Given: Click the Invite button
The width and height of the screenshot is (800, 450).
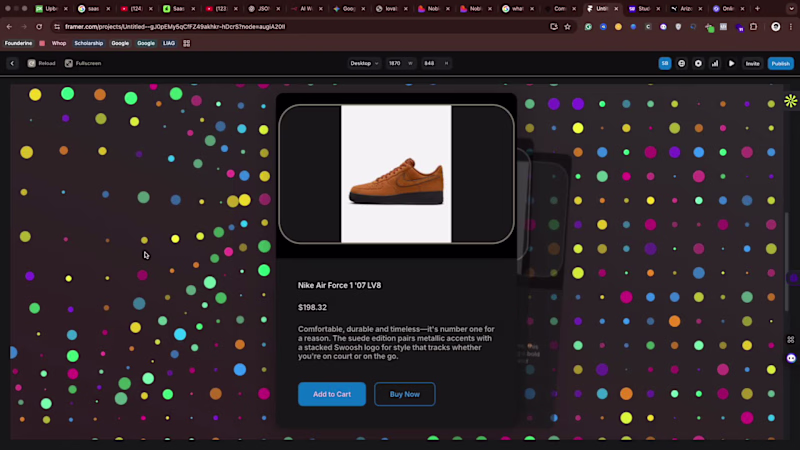Looking at the screenshot, I should point(753,63).
